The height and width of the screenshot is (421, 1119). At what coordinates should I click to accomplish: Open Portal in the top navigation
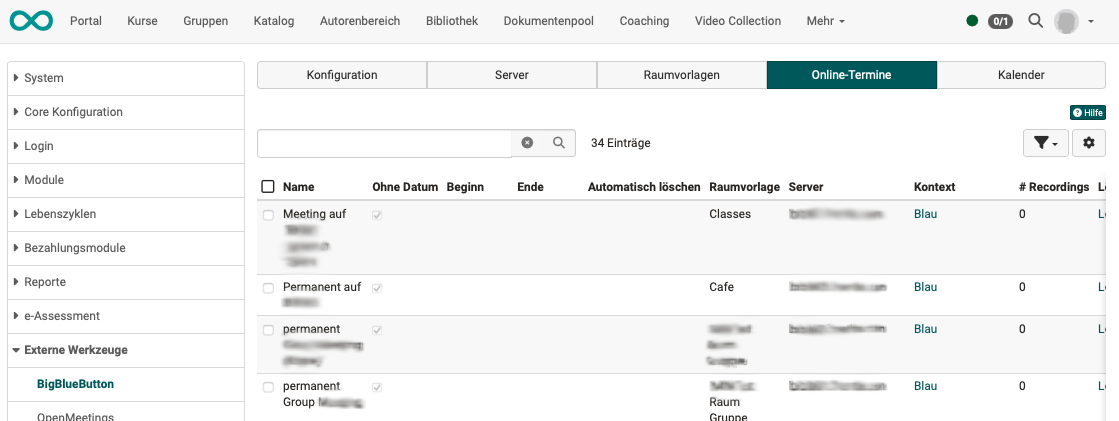(86, 21)
